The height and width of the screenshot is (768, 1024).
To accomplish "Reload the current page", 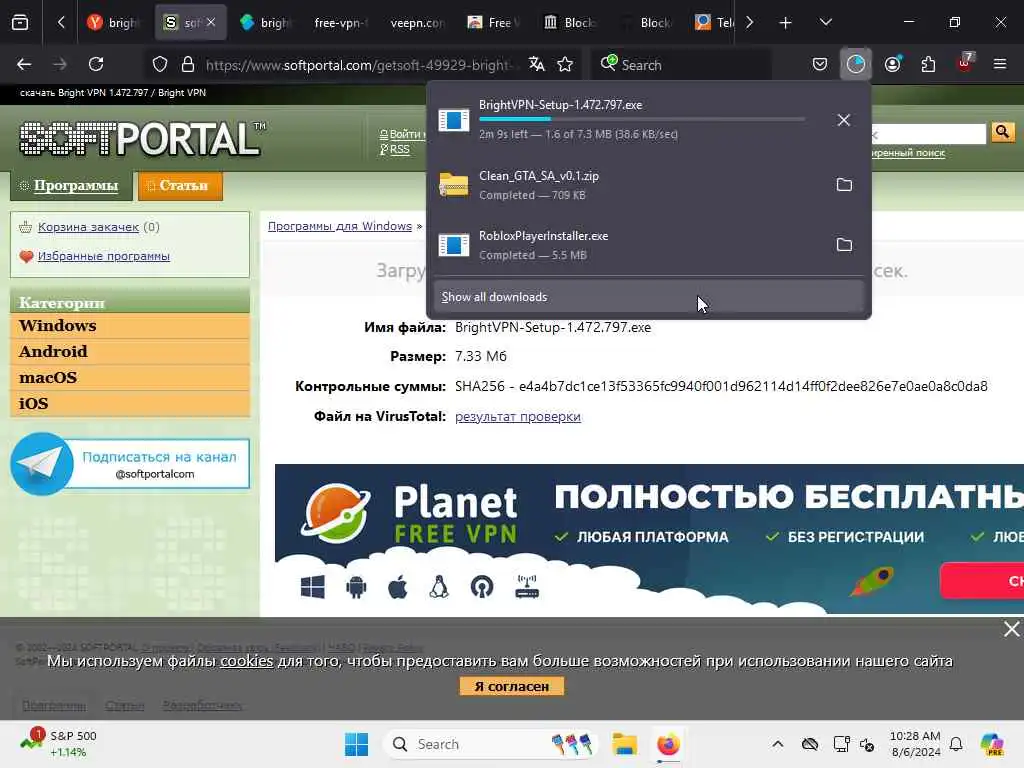I will [x=96, y=64].
